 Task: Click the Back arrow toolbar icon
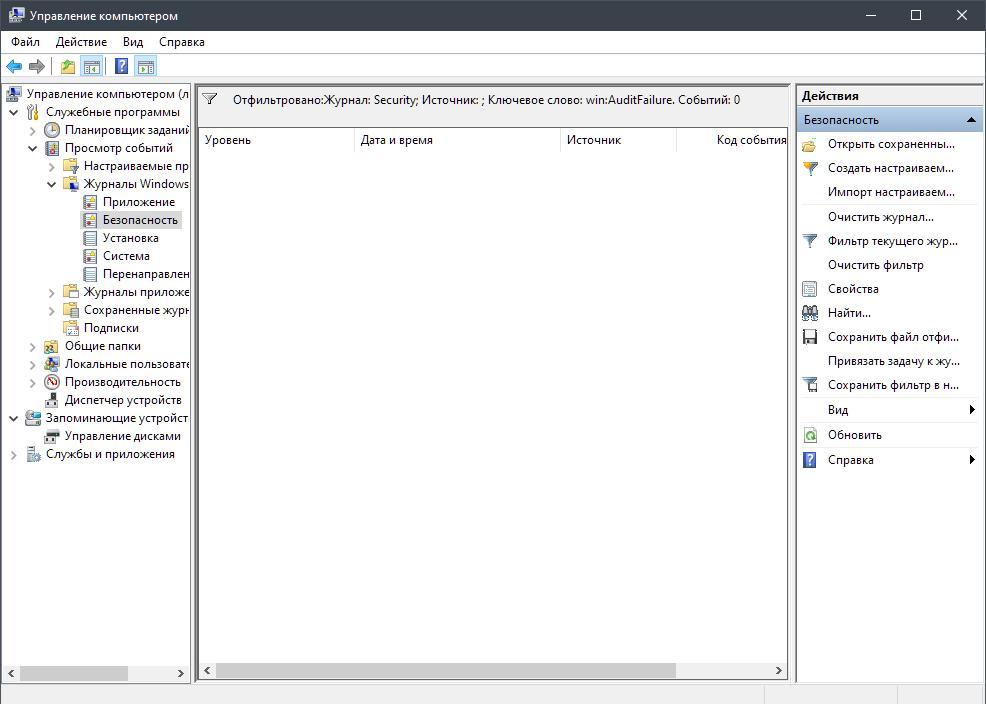coord(14,66)
